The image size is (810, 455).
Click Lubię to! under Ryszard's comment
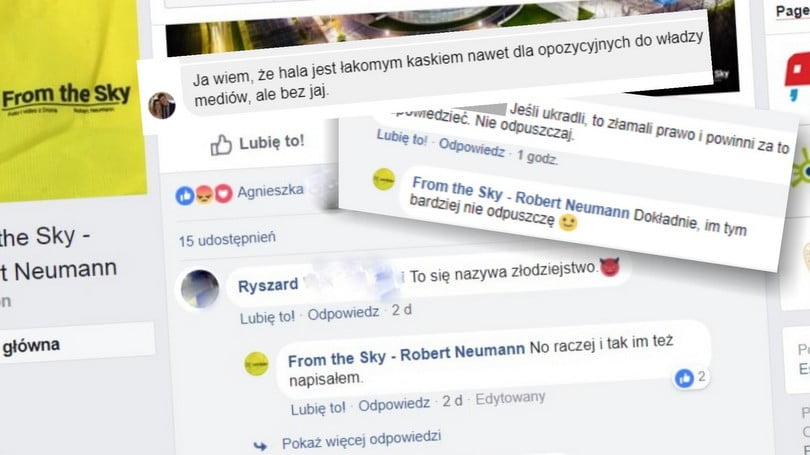pyautogui.click(x=267, y=317)
